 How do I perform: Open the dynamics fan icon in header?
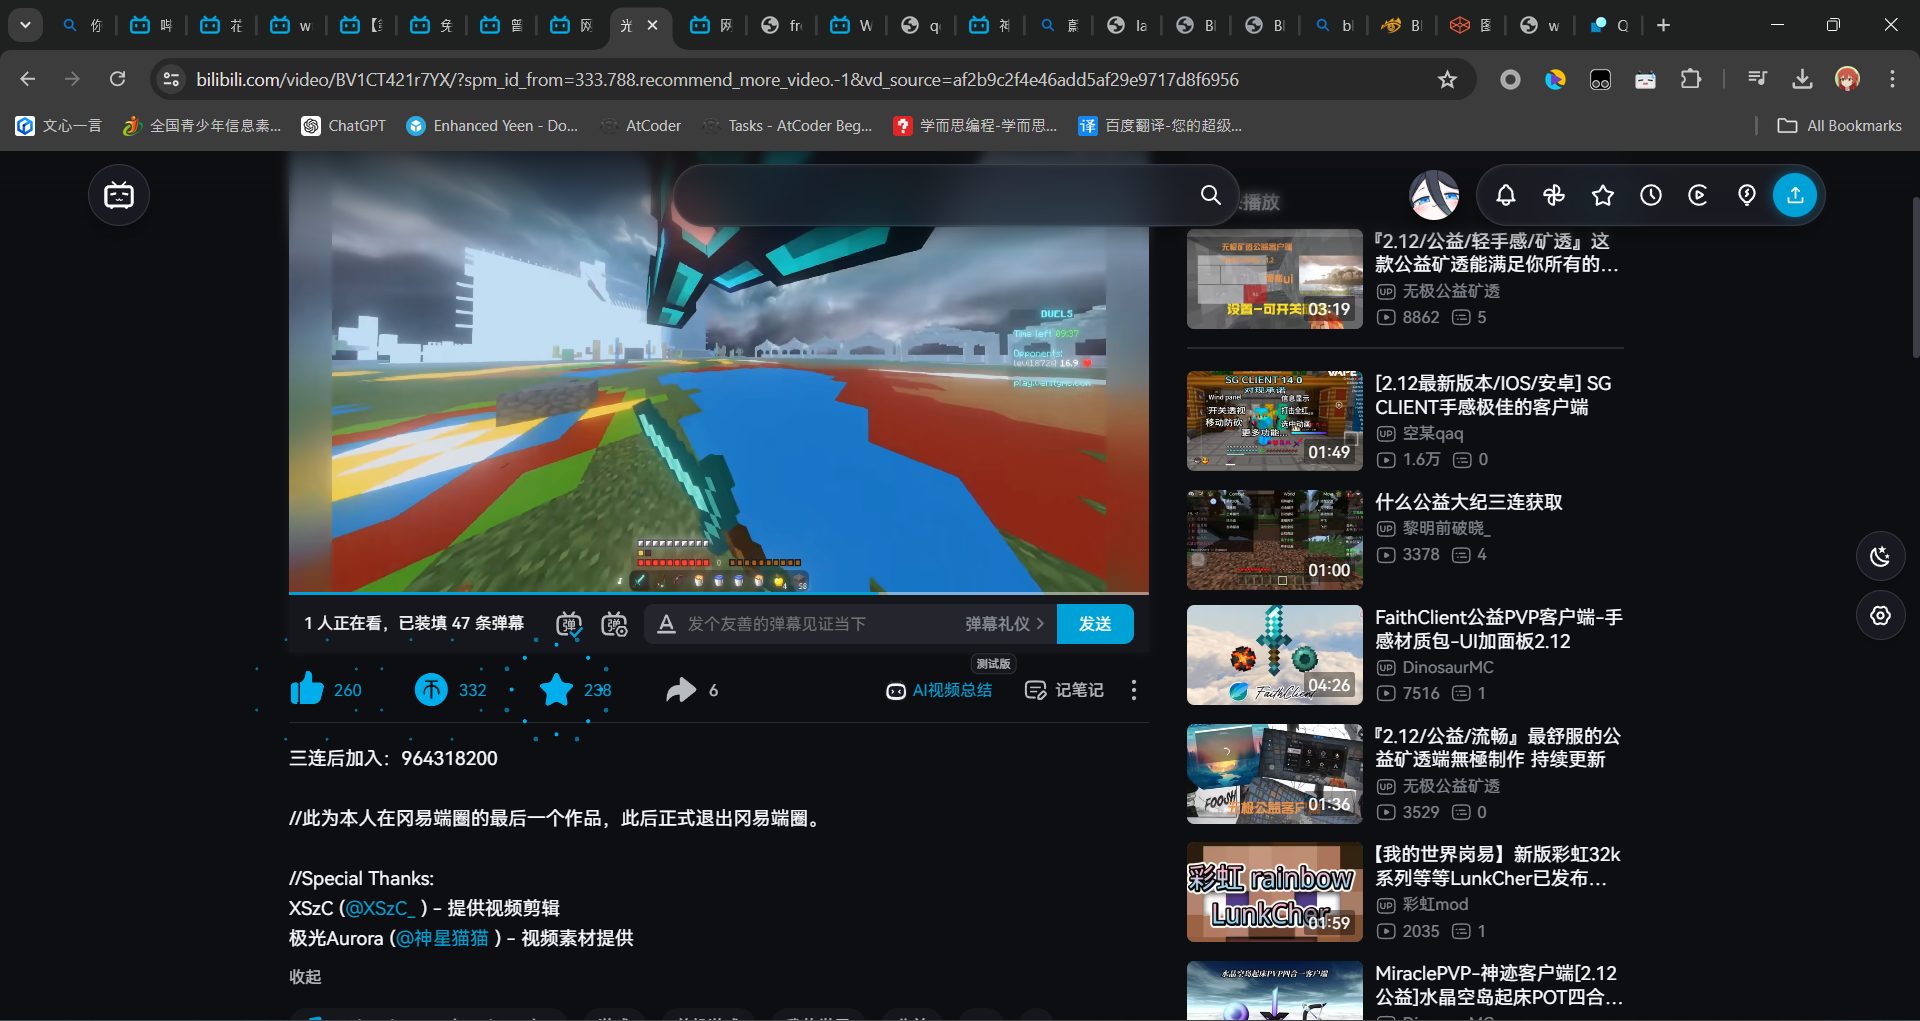coord(1553,195)
